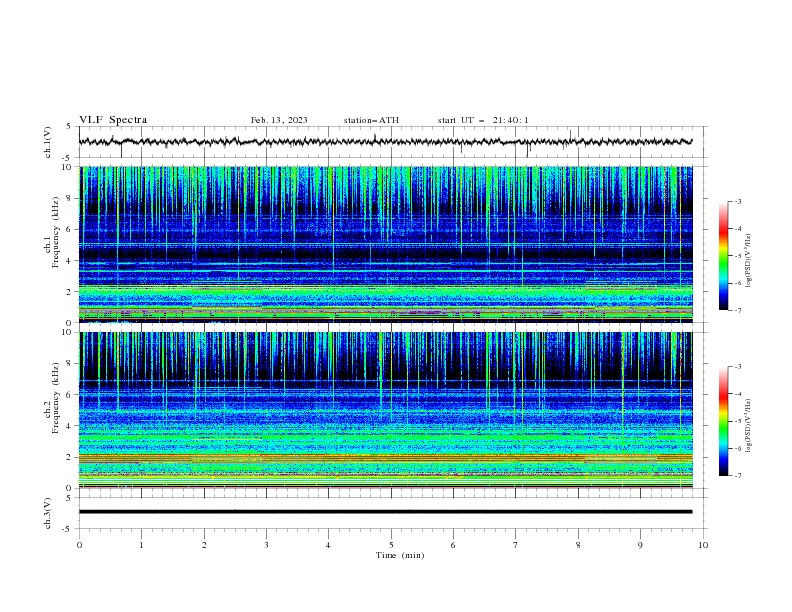Click the "7" tick on the time axis
This screenshot has height=612, width=792.
click(516, 545)
